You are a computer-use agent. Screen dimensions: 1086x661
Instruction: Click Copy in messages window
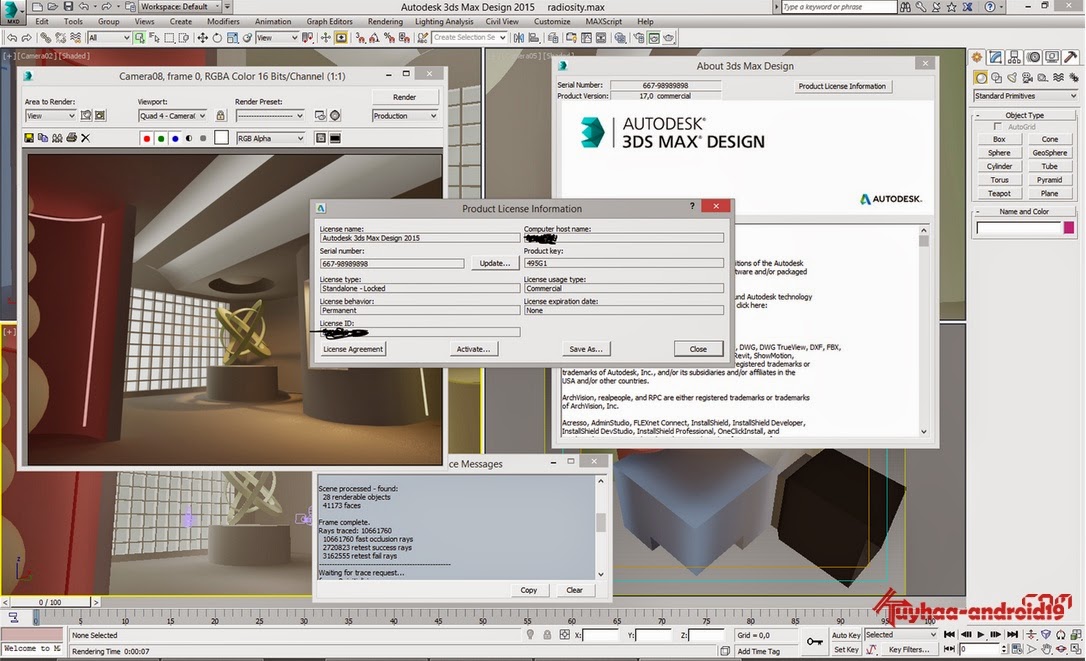click(528, 590)
